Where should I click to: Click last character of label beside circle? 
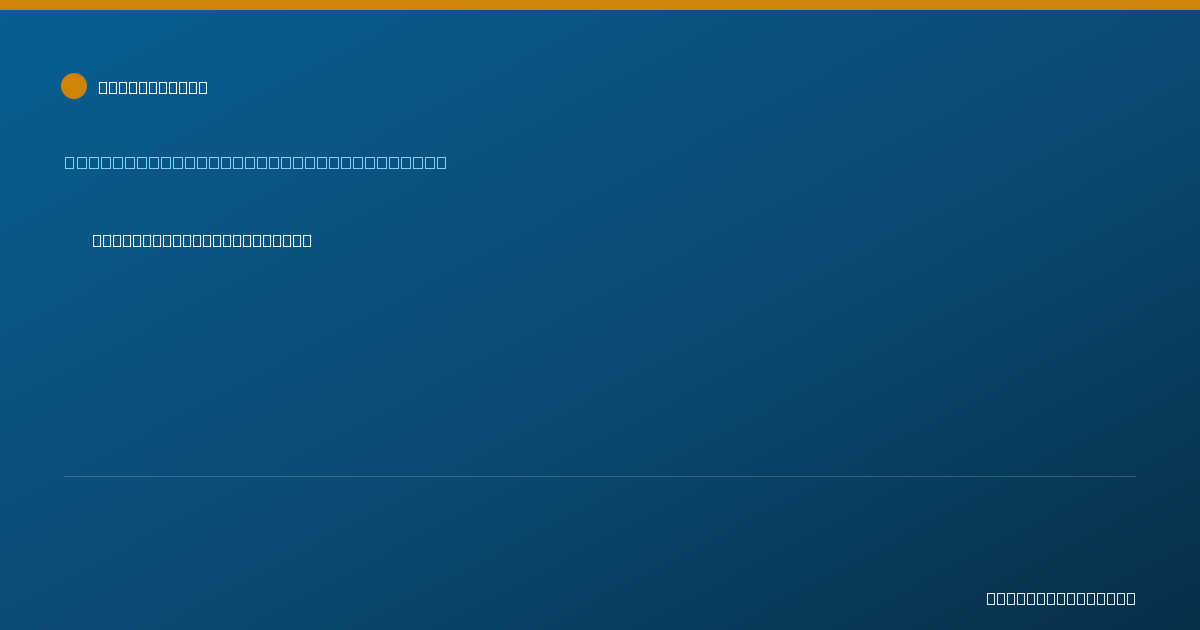203,87
